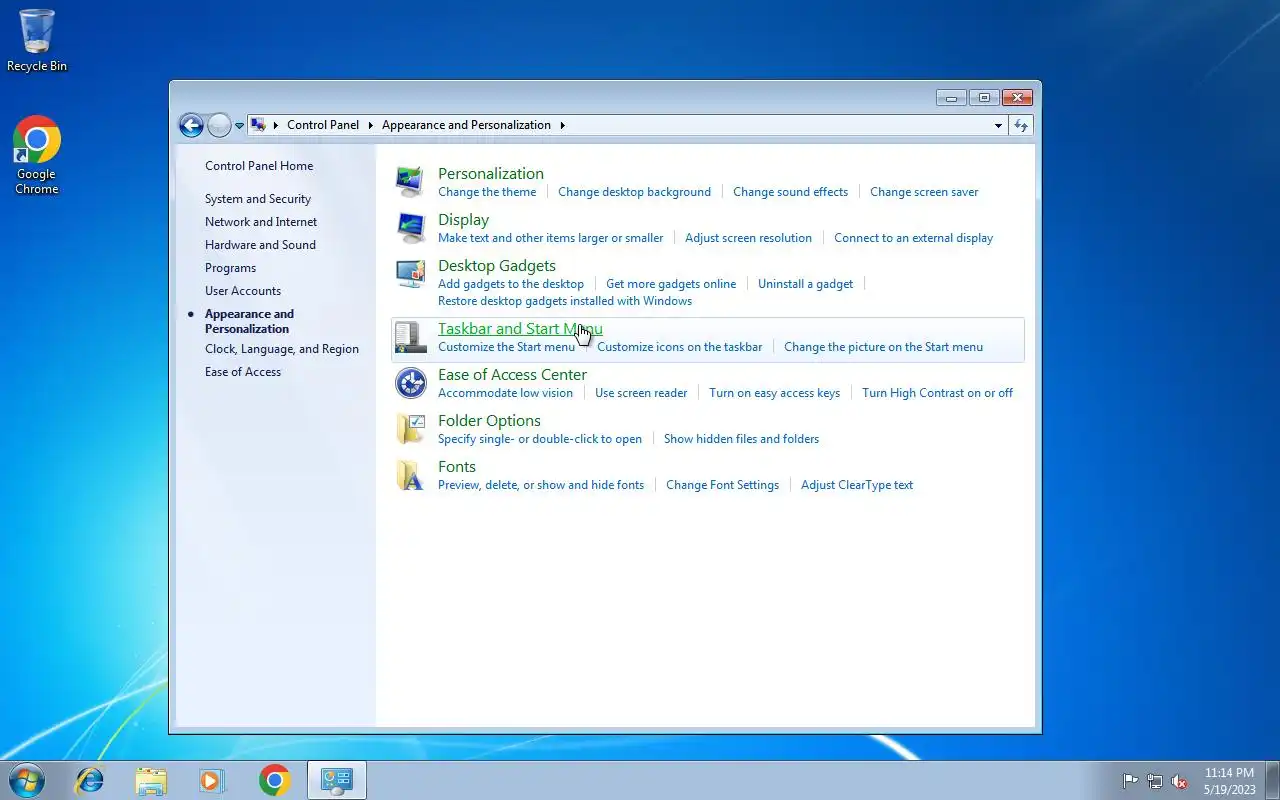Click Add gadgets to the desktop

click(x=511, y=284)
